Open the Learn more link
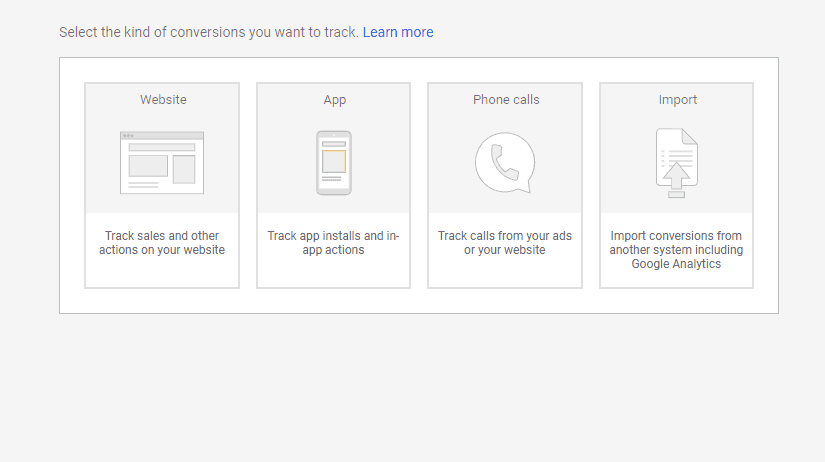Screen dimensions: 825x462 click(x=398, y=32)
